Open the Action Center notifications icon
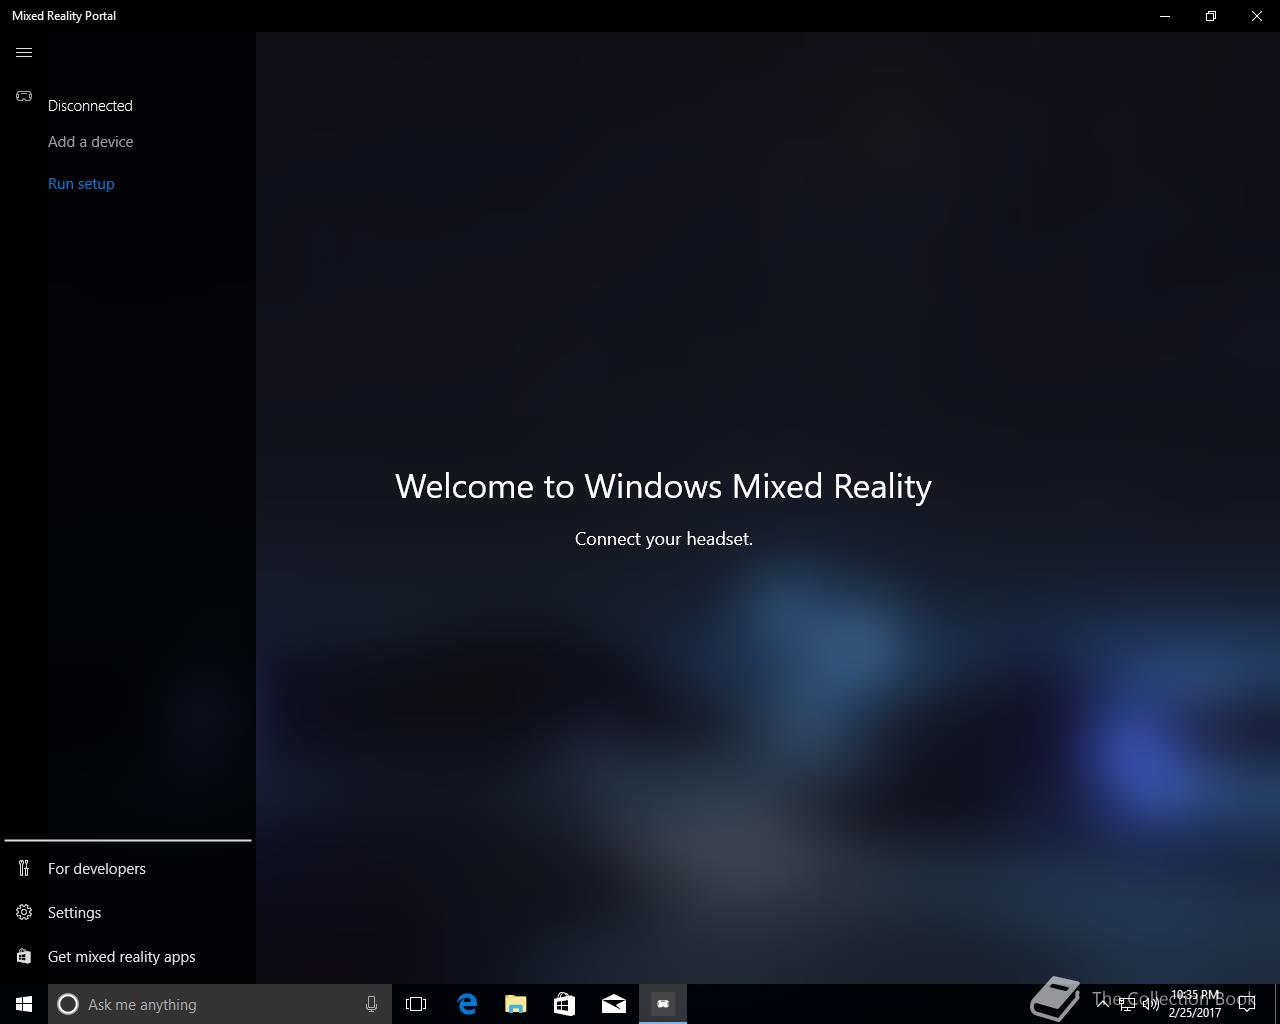 point(1247,1004)
